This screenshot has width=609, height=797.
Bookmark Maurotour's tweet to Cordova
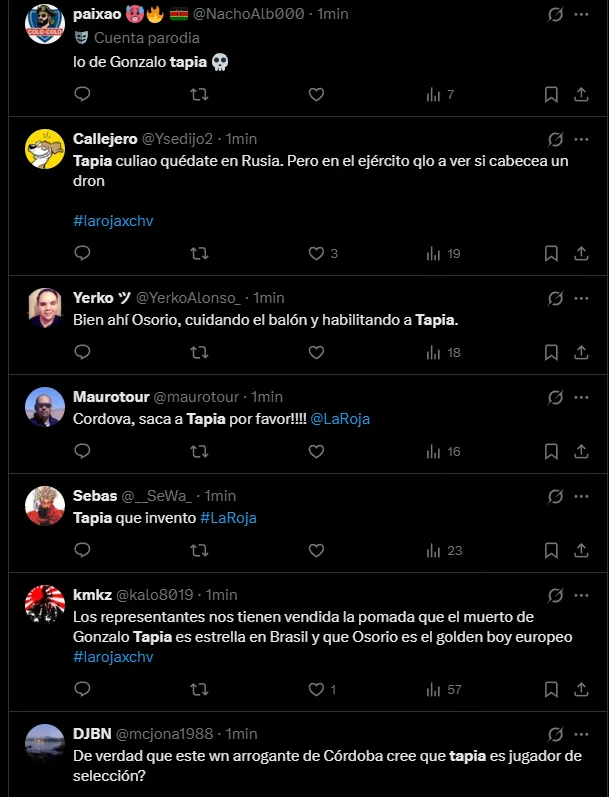[x=551, y=451]
